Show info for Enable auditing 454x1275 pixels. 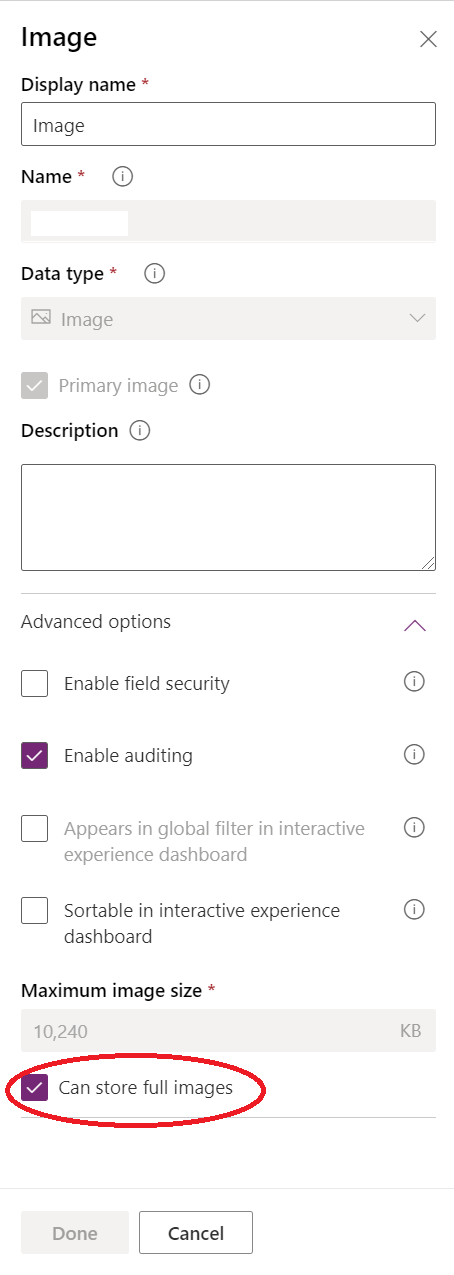[414, 754]
